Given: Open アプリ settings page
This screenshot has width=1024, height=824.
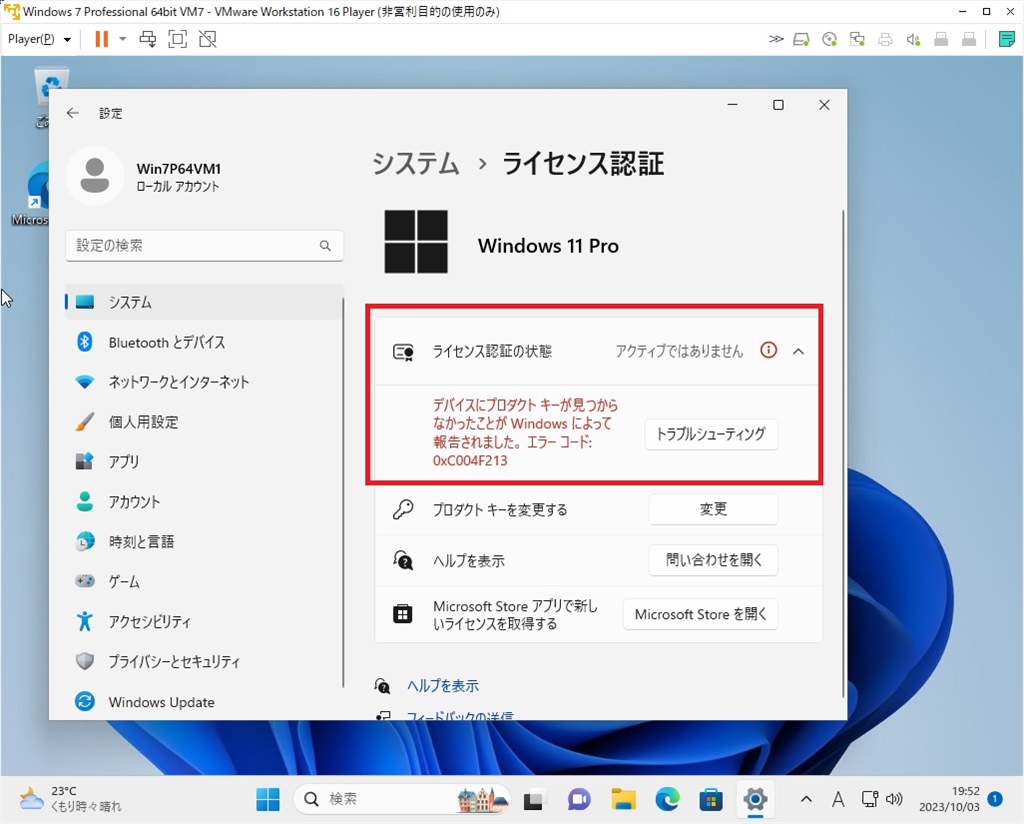Looking at the screenshot, I should point(204,462).
